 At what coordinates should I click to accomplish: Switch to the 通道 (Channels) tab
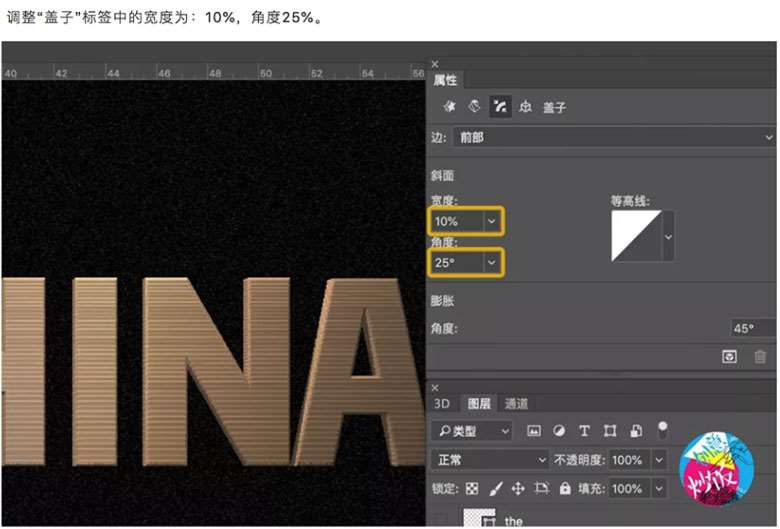click(x=516, y=404)
